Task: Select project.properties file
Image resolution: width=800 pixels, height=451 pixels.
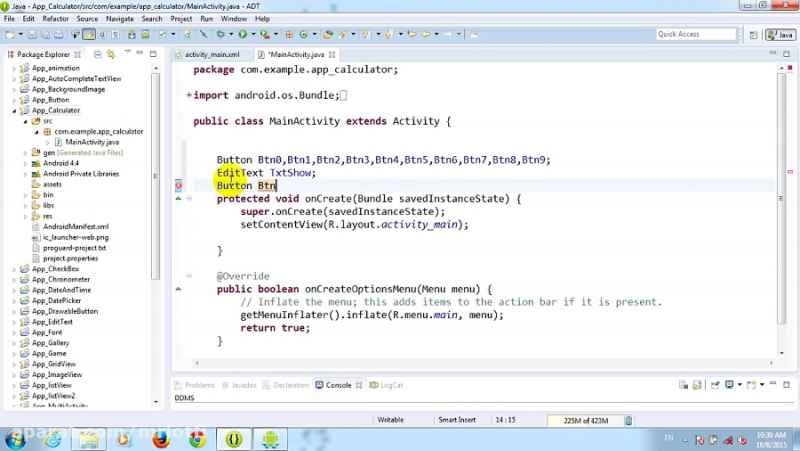Action: click(70, 258)
